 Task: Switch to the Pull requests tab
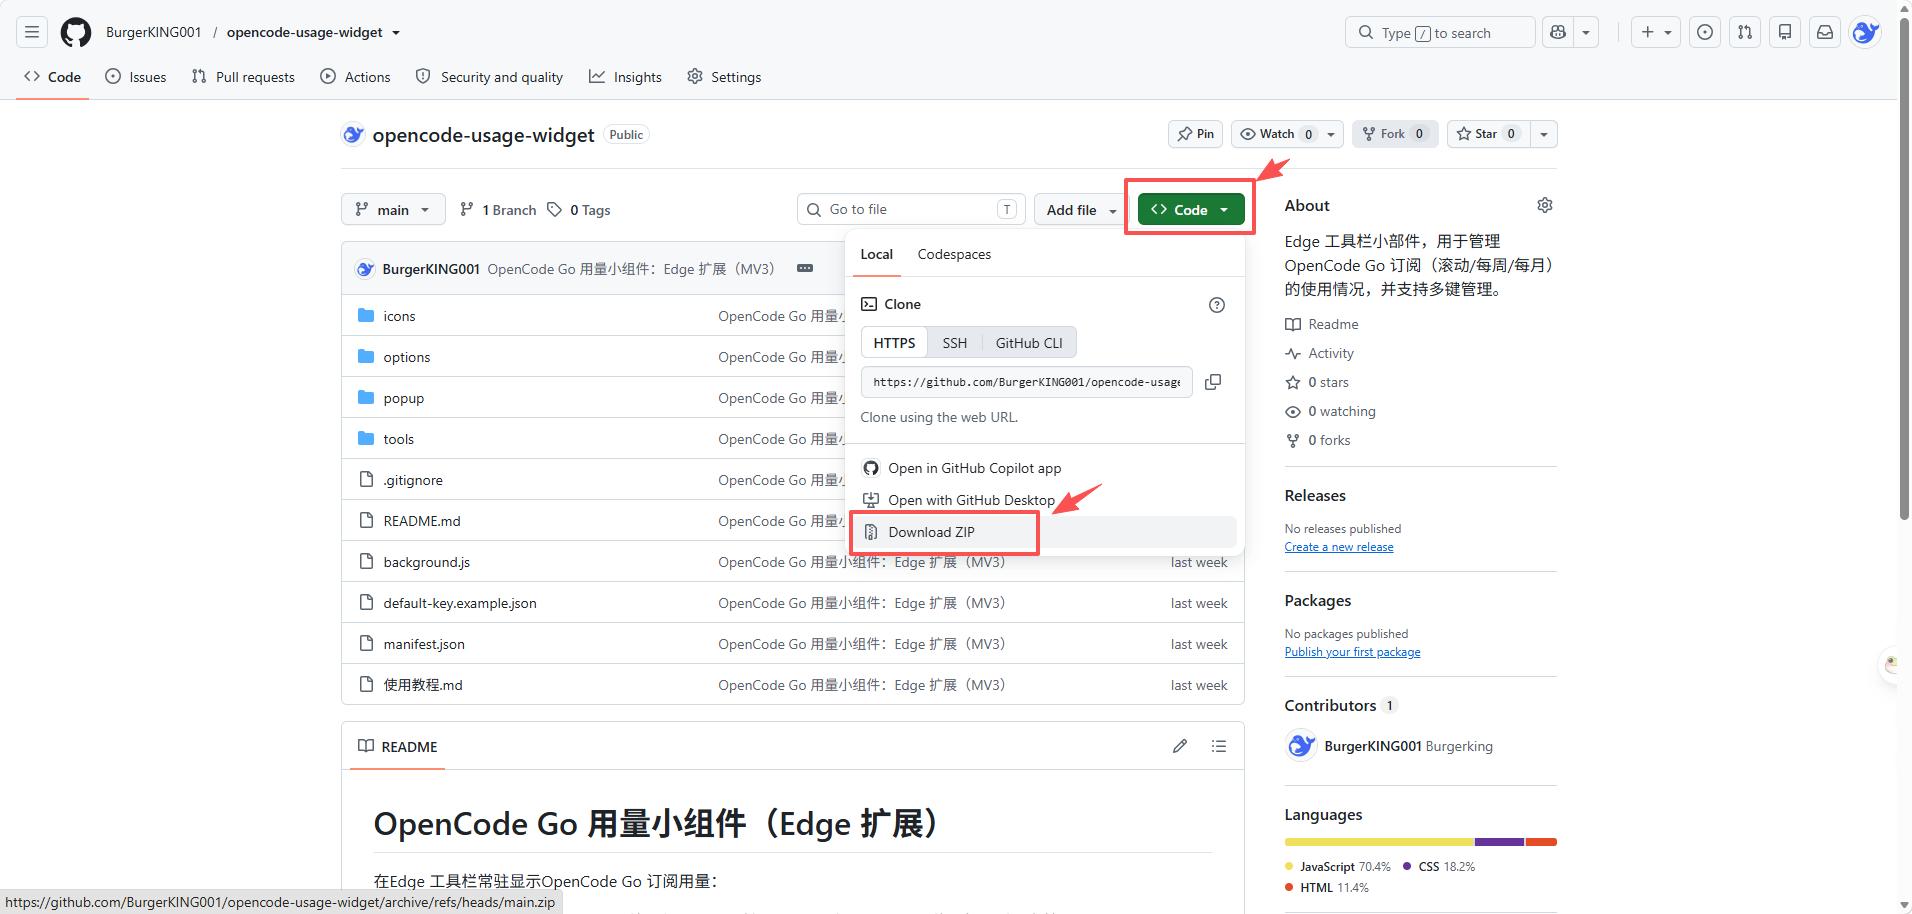(x=243, y=77)
